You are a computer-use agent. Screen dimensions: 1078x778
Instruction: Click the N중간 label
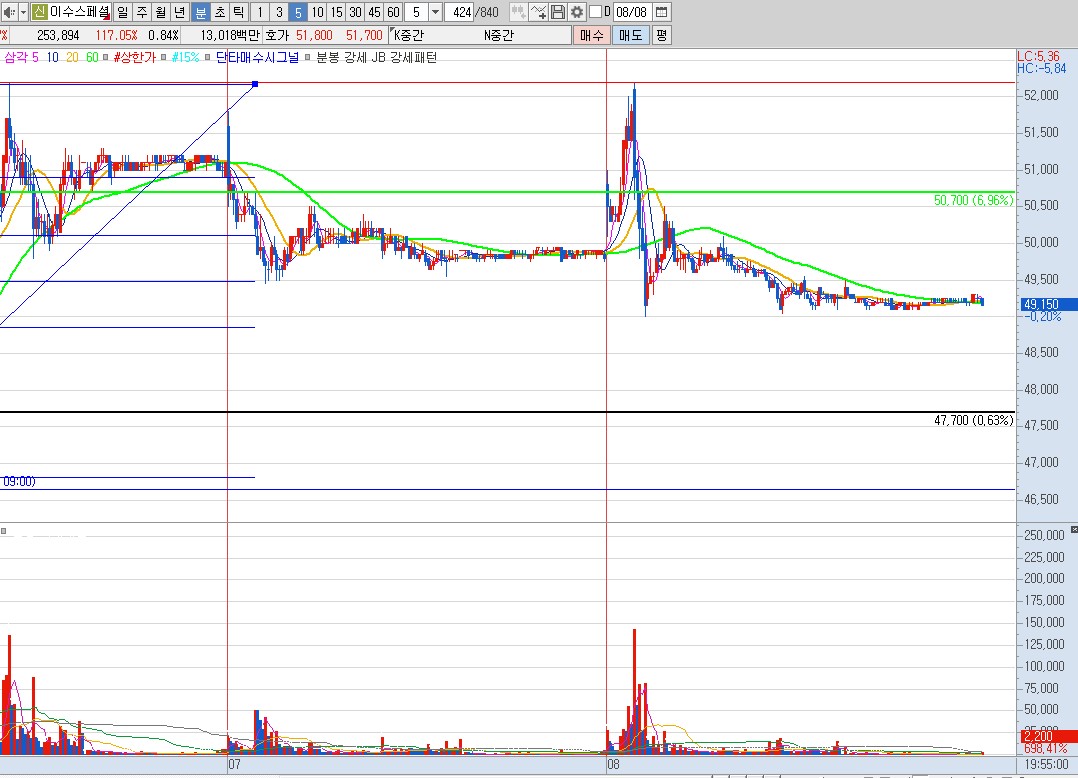pyautogui.click(x=498, y=35)
